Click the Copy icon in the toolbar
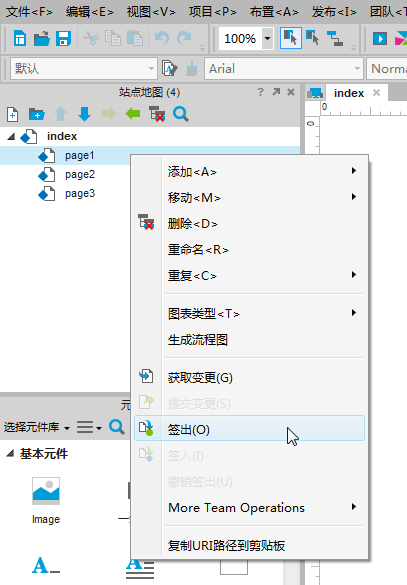Viewport: 407px width, 585px height. click(x=113, y=38)
